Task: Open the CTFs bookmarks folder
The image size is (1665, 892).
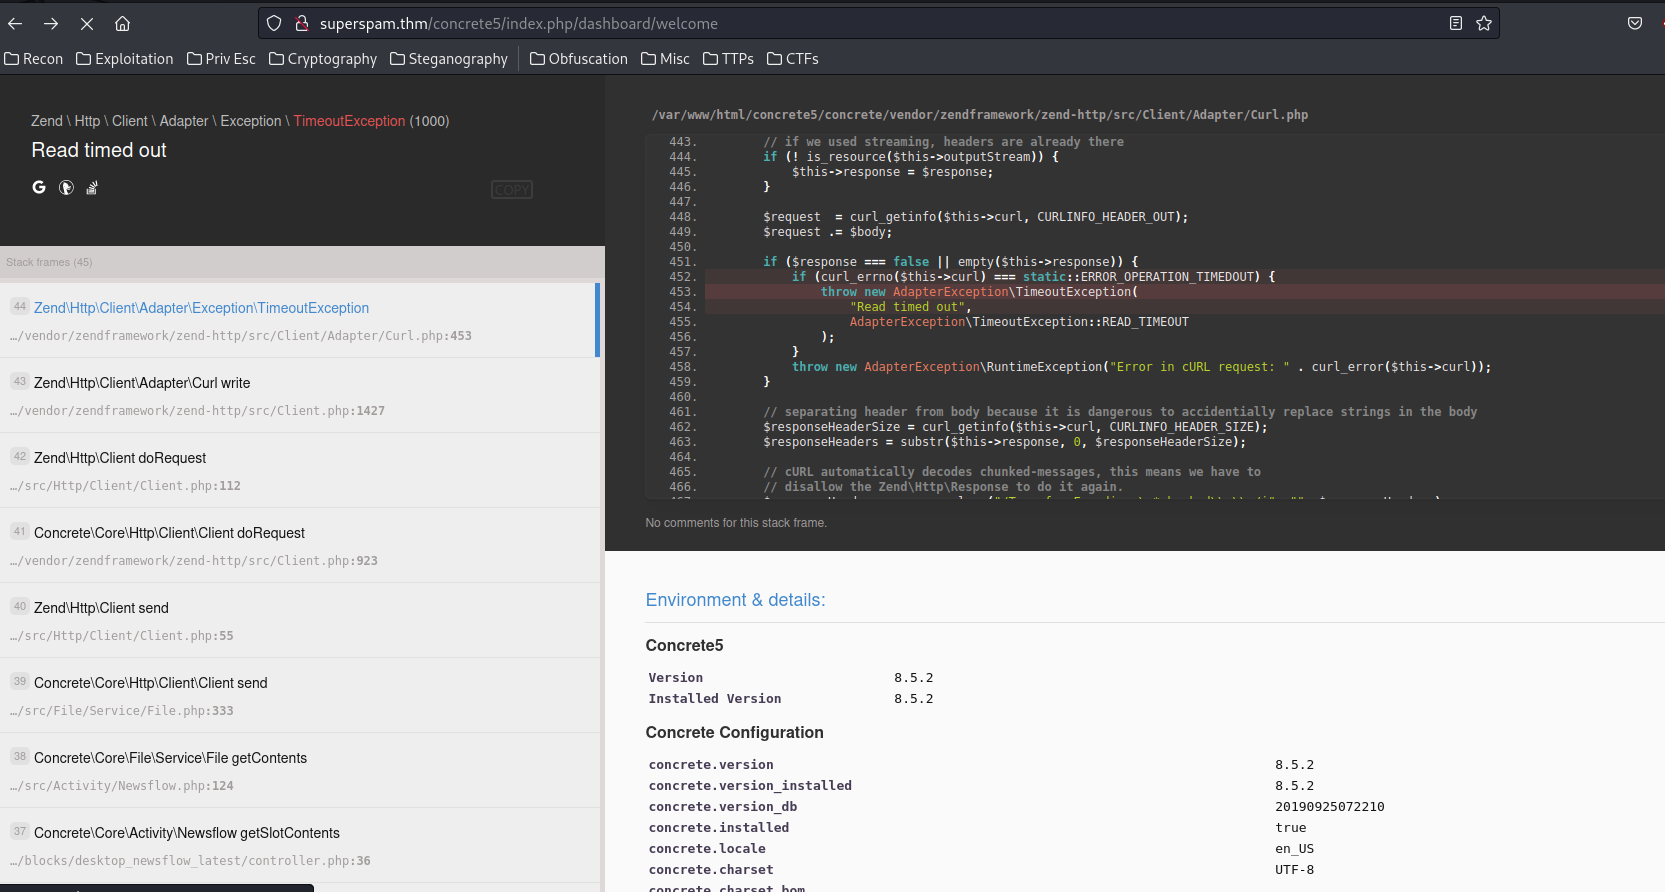Action: pyautogui.click(x=793, y=59)
